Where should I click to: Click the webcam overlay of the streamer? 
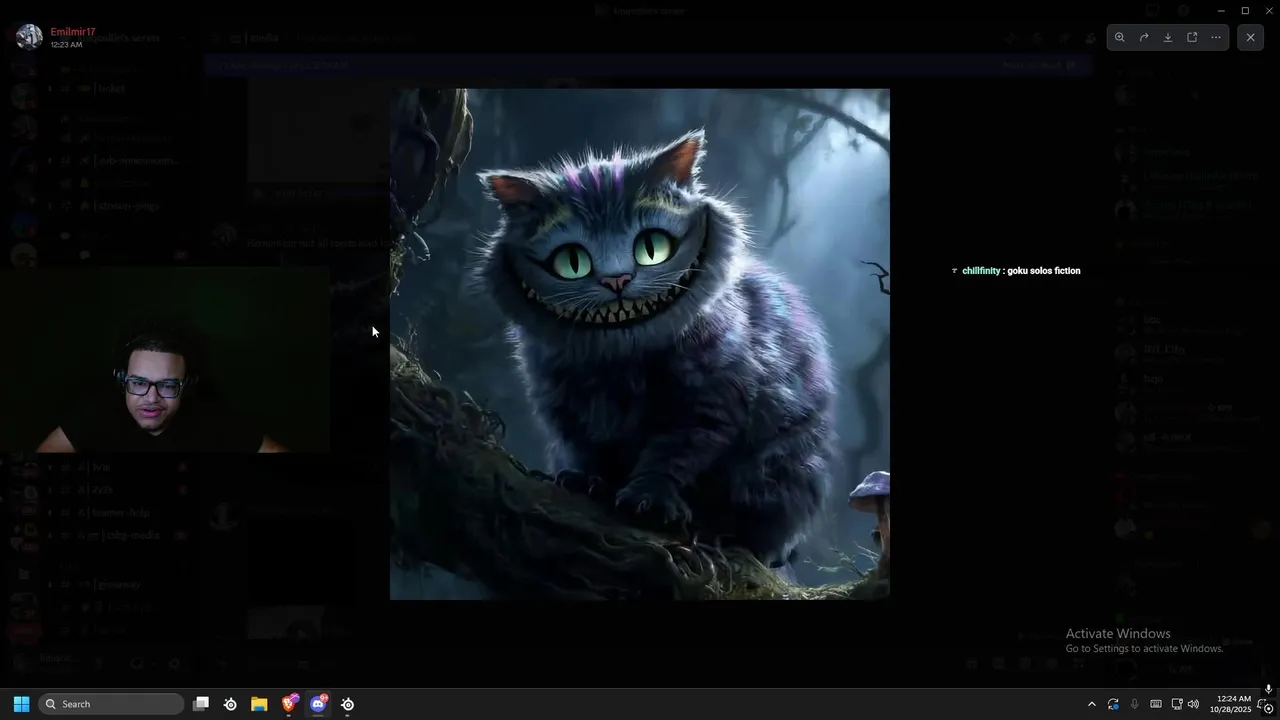[165, 360]
